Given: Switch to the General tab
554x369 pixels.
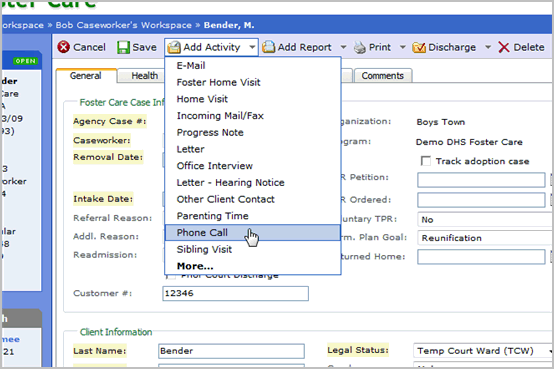Looking at the screenshot, I should [86, 76].
